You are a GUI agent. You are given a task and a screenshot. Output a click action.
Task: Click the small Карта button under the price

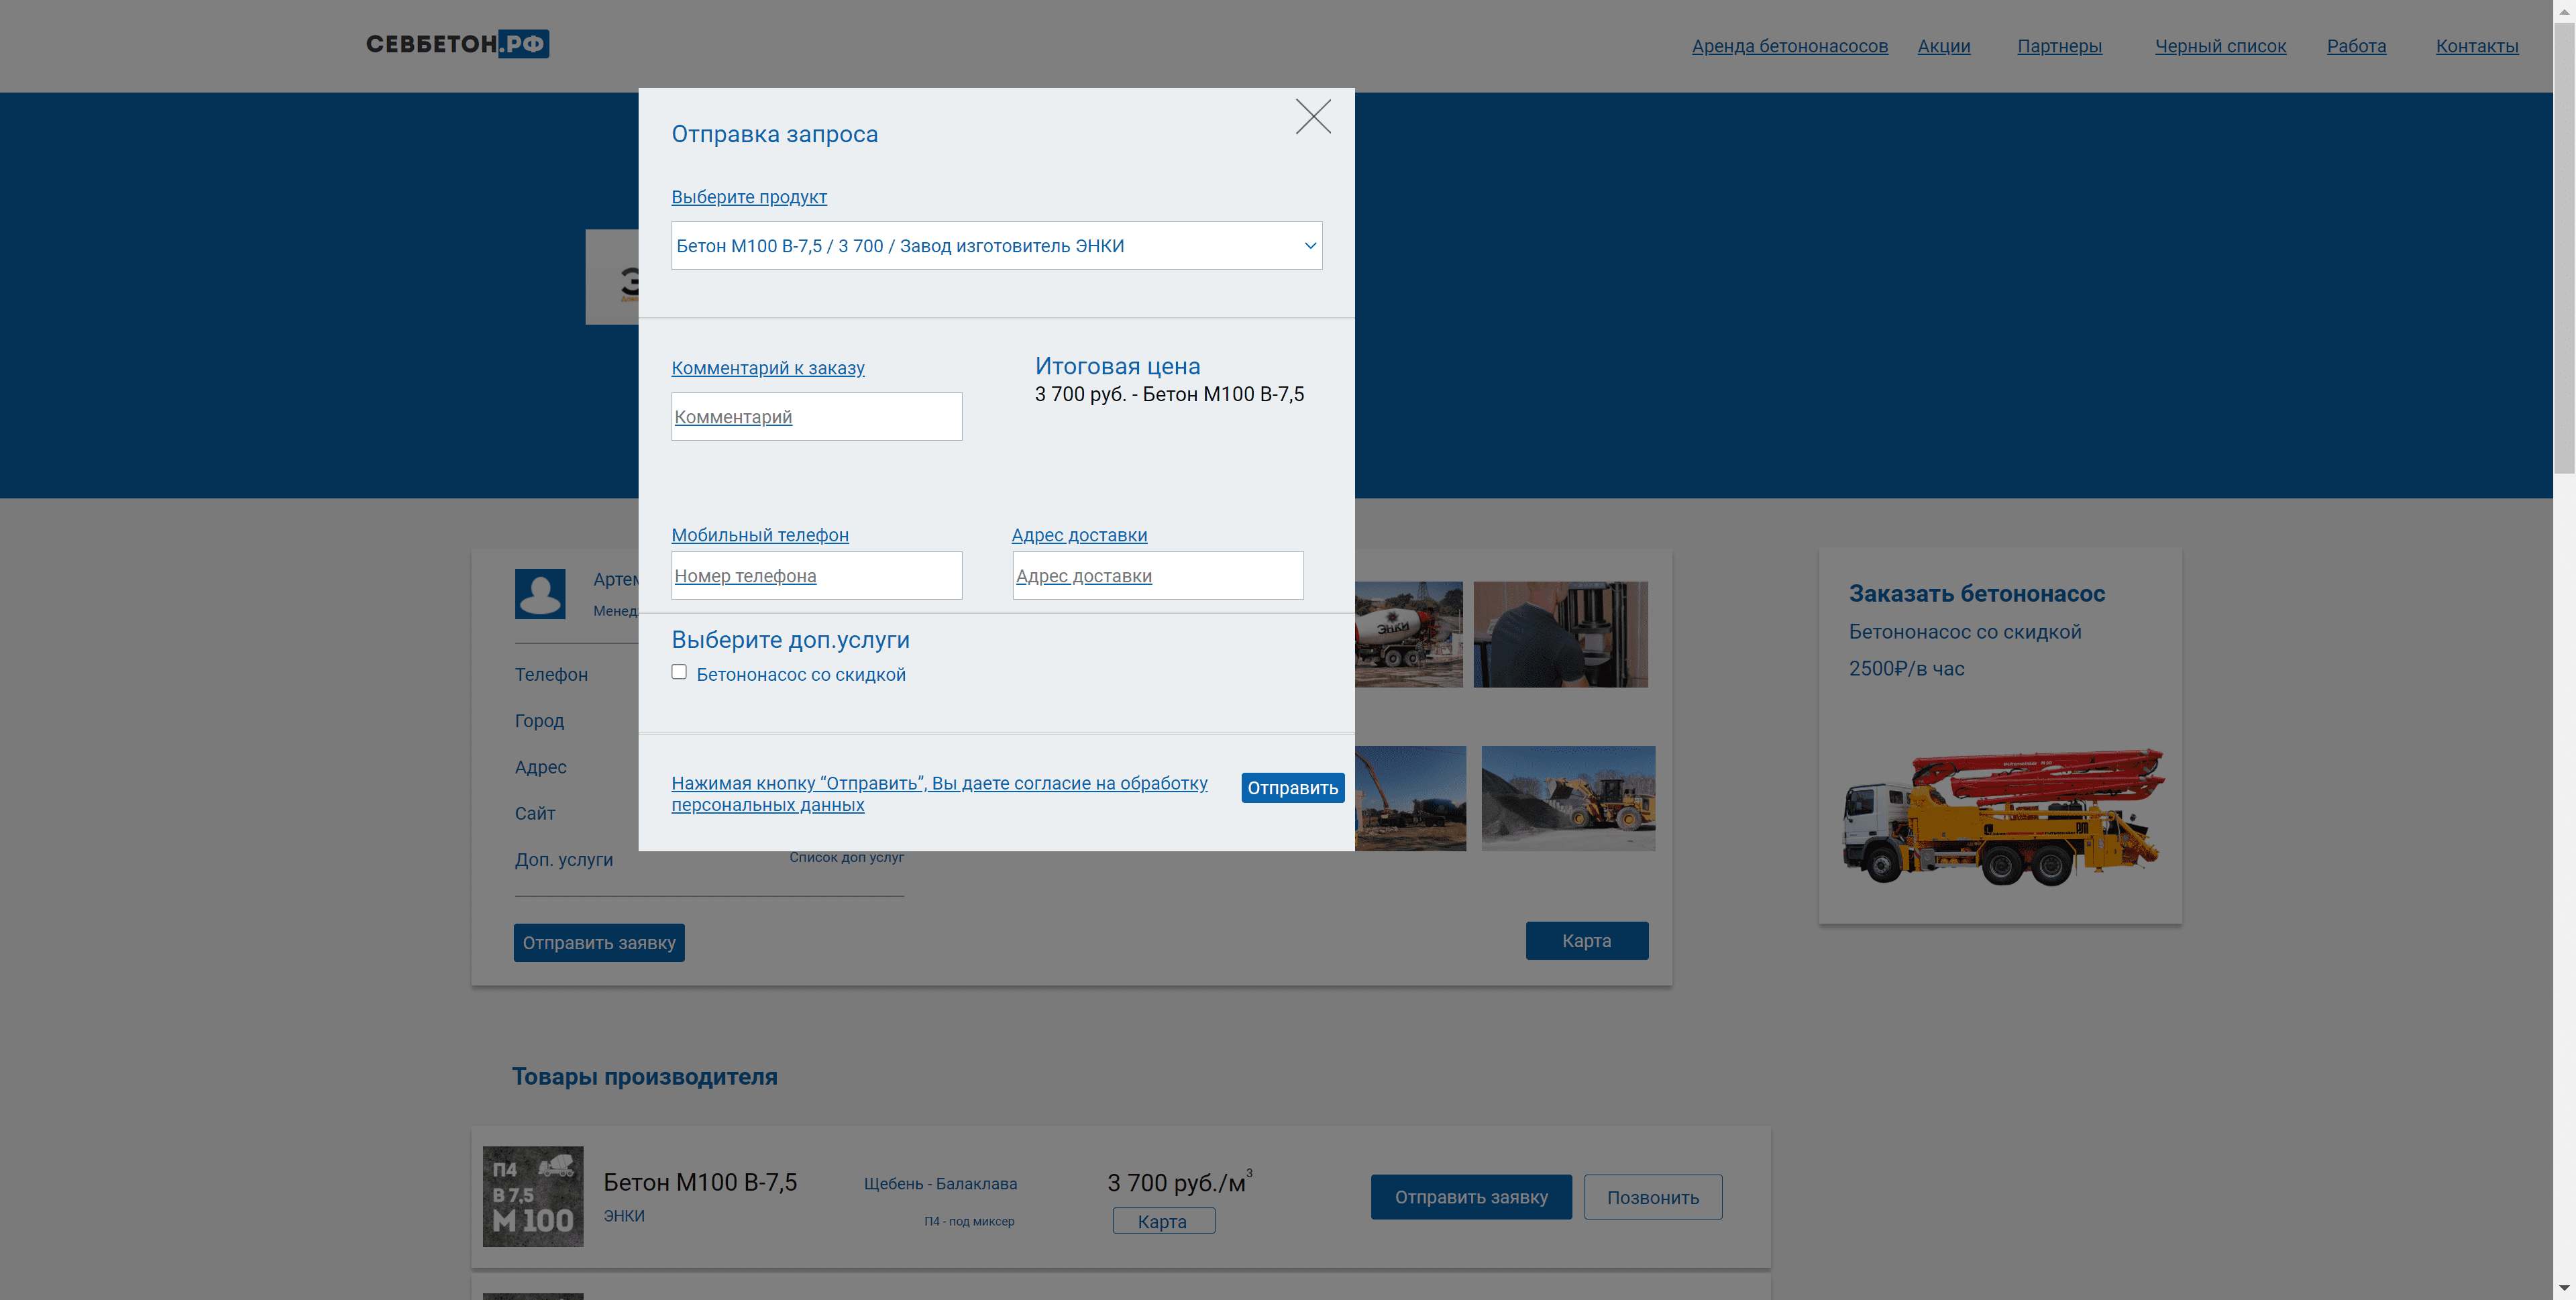click(x=1163, y=1221)
